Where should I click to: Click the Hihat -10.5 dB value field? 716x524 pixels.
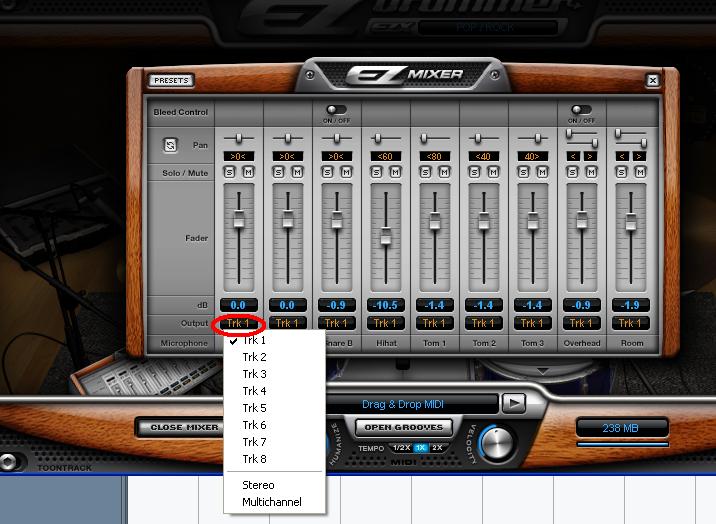386,305
